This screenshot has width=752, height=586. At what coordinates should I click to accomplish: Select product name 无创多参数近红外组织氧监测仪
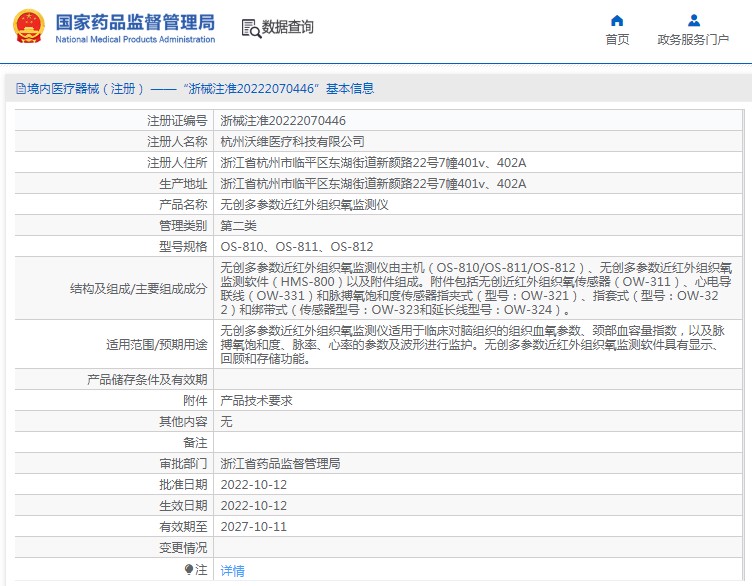305,205
